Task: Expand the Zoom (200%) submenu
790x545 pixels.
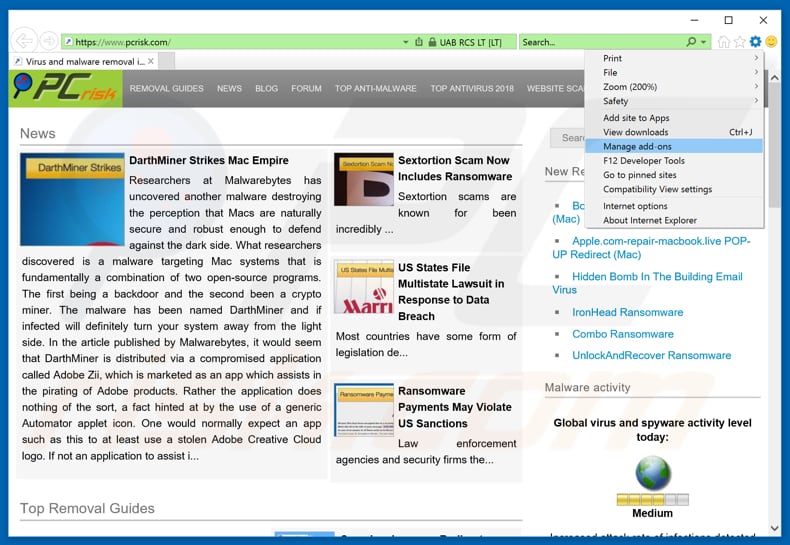Action: coord(674,87)
